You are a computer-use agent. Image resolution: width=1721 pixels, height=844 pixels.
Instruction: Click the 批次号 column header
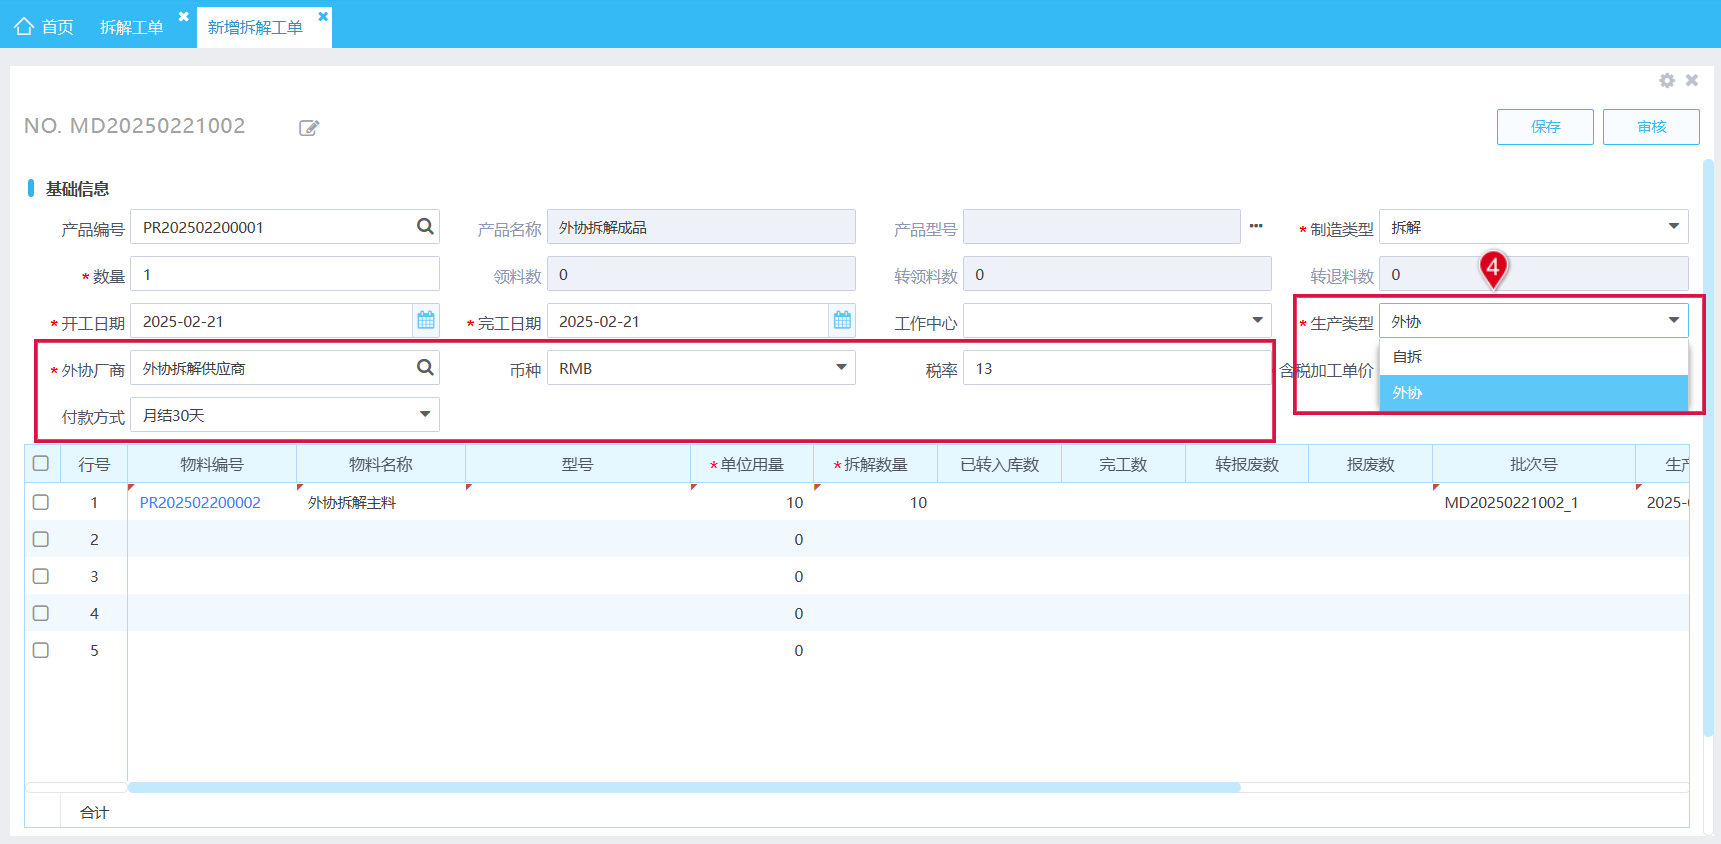[1534, 464]
